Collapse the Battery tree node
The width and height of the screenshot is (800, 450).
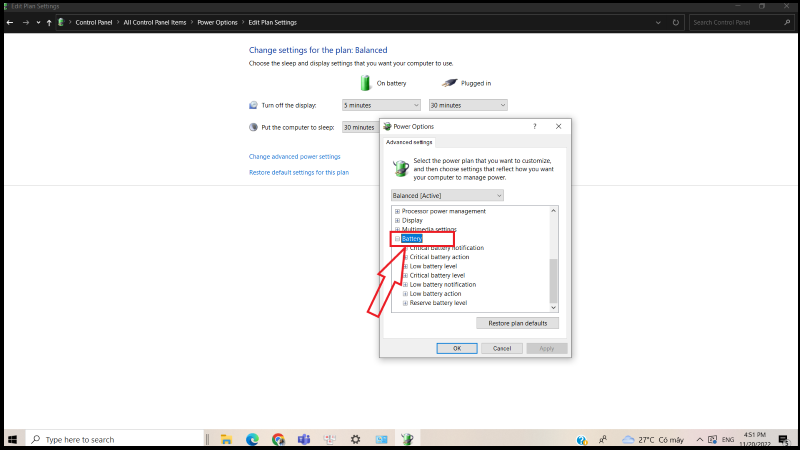[397, 239]
